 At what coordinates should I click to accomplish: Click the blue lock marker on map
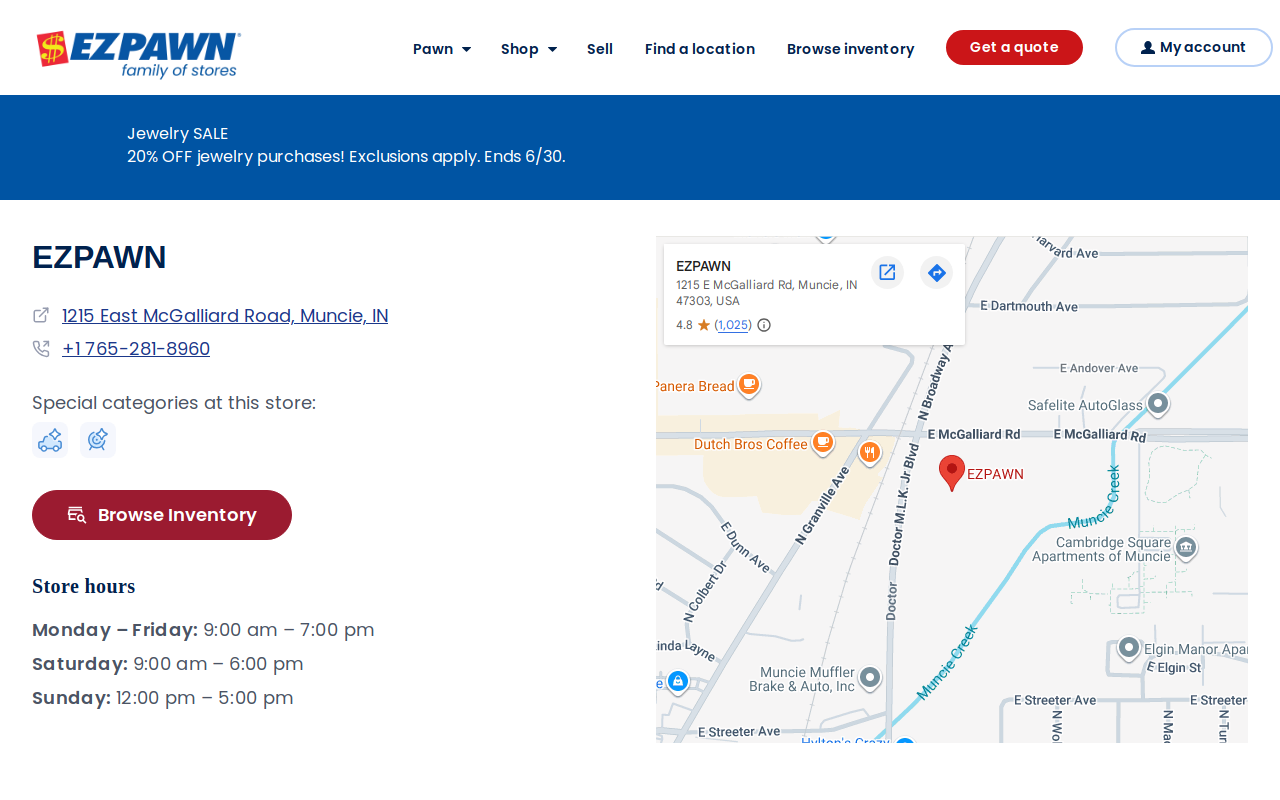pyautogui.click(x=678, y=681)
